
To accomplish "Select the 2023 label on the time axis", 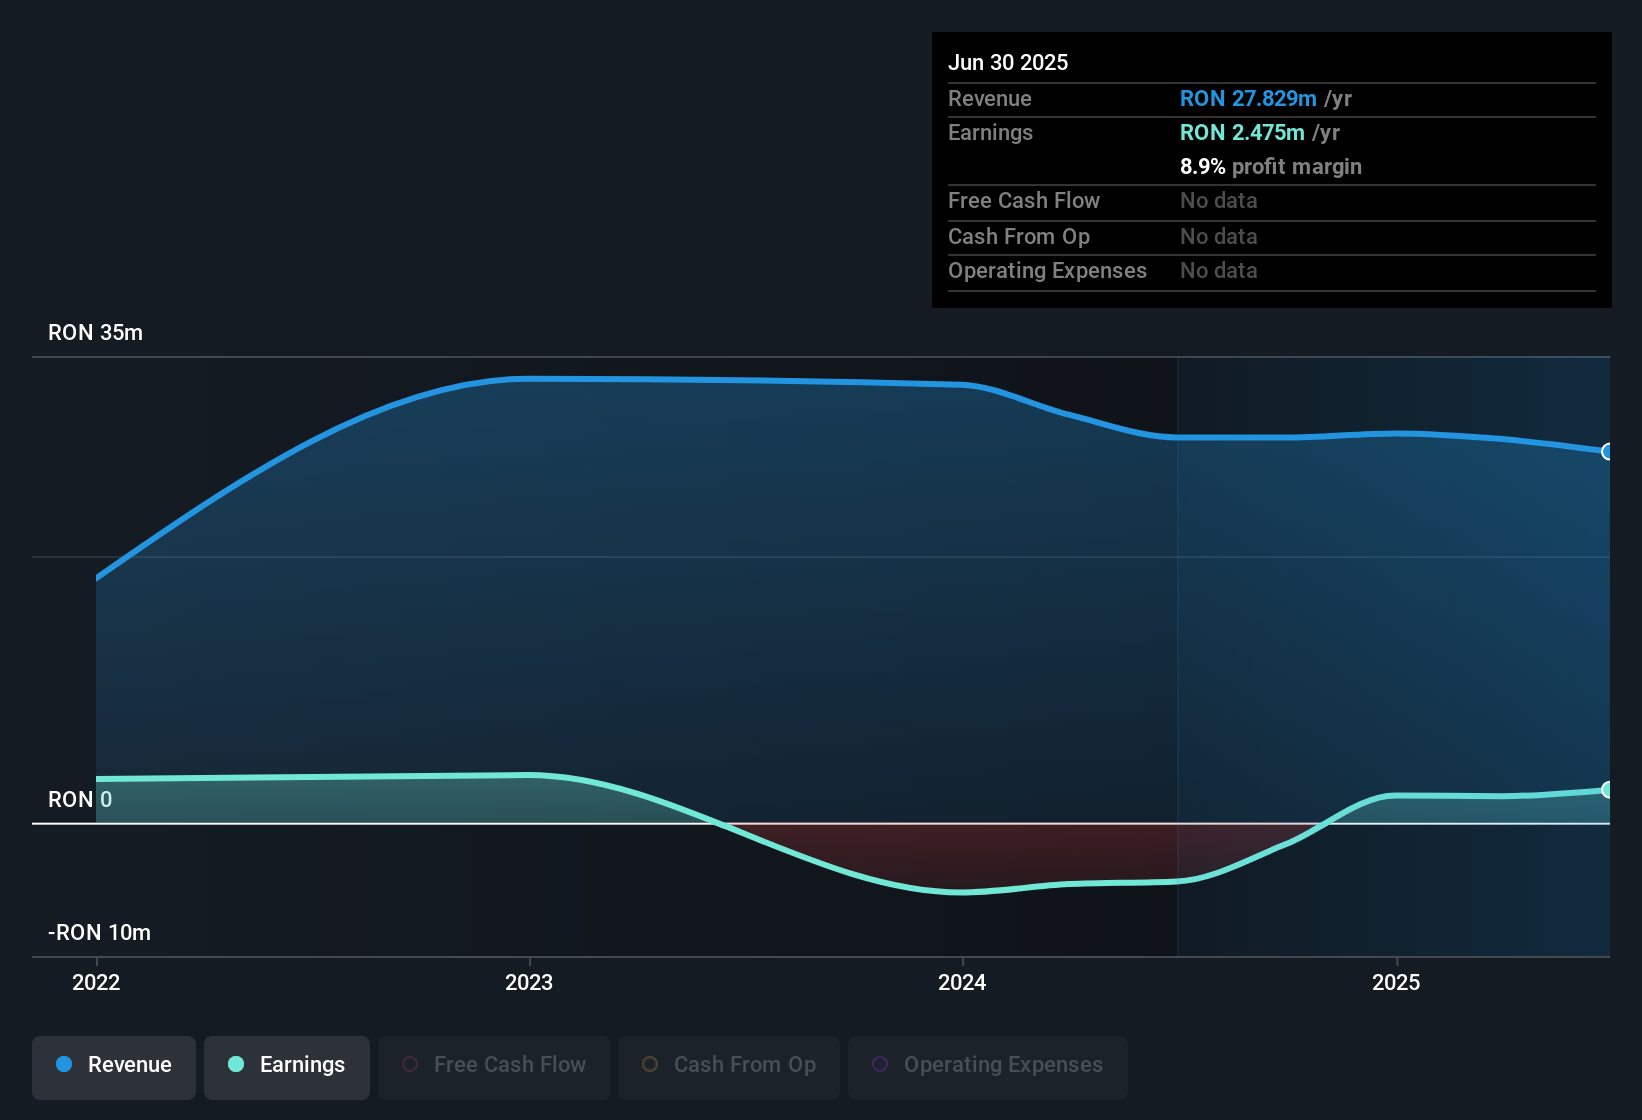I will click(x=529, y=982).
